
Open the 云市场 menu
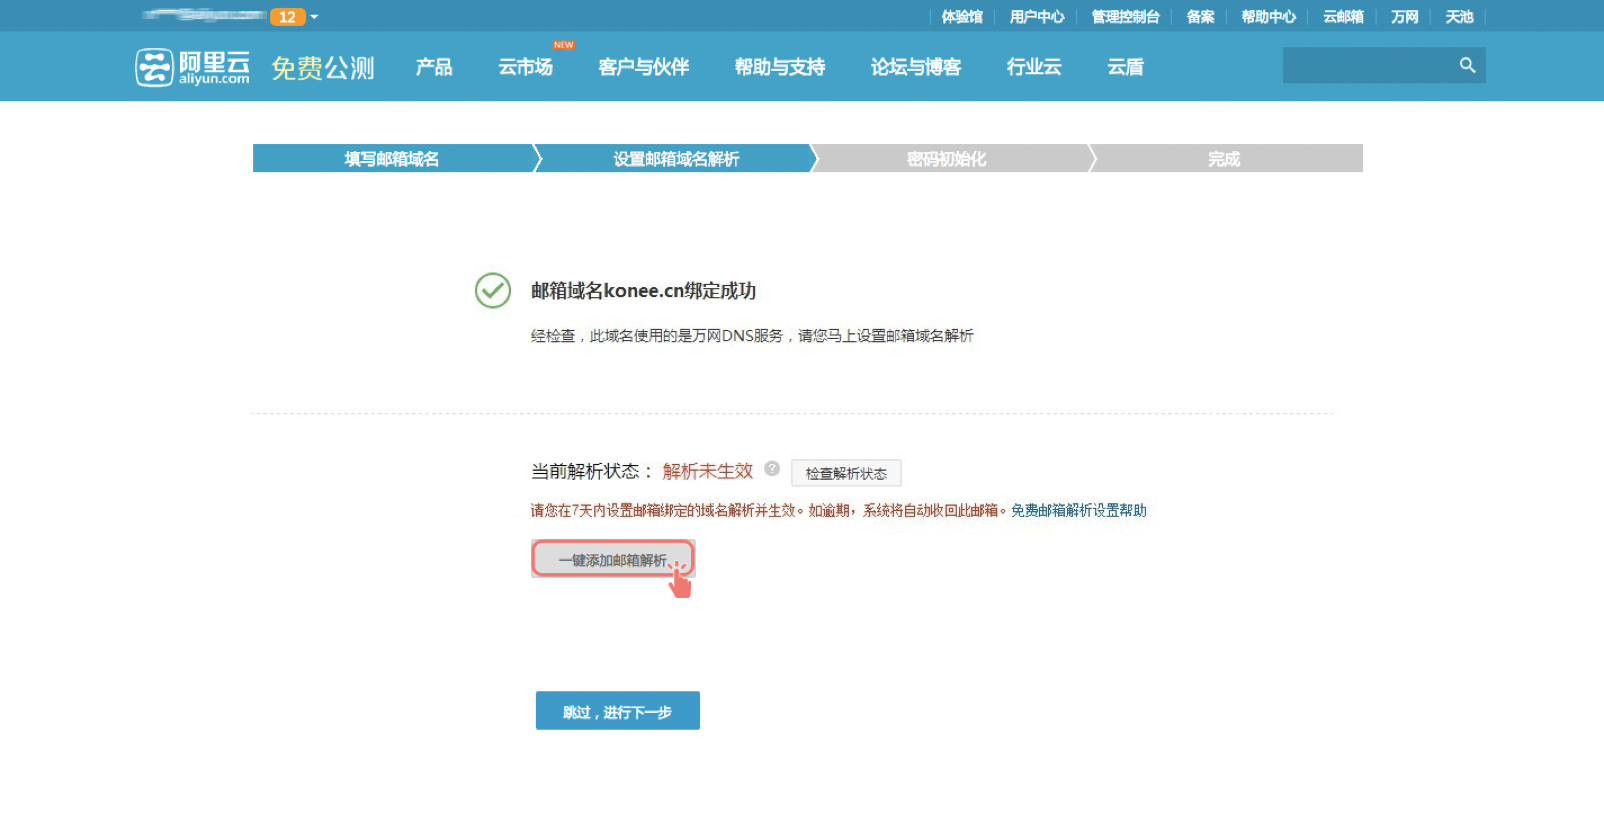(x=525, y=67)
